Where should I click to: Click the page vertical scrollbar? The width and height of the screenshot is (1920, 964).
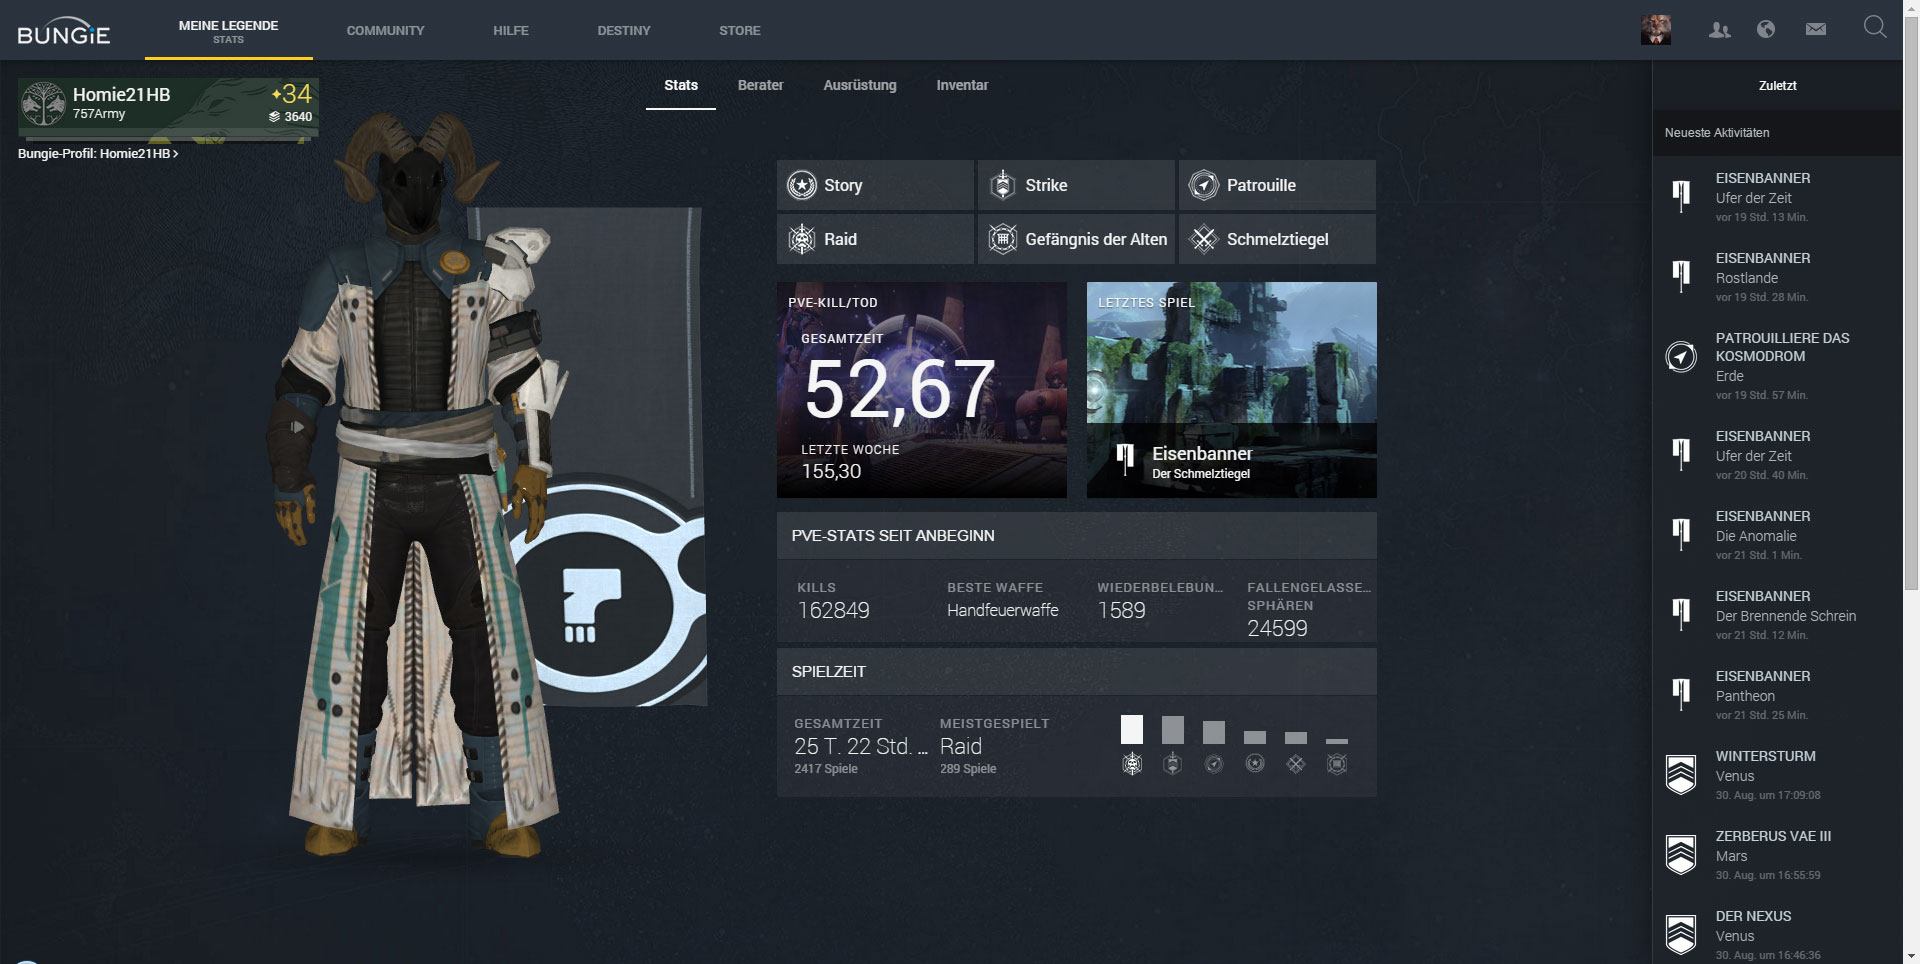pyautogui.click(x=1911, y=300)
